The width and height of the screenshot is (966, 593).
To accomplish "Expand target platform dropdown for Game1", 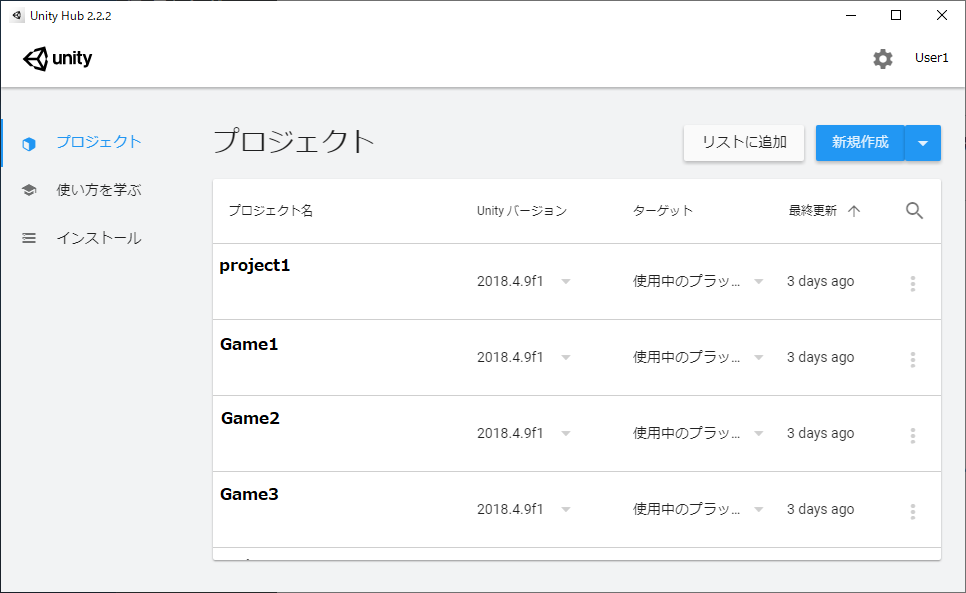I will point(758,358).
